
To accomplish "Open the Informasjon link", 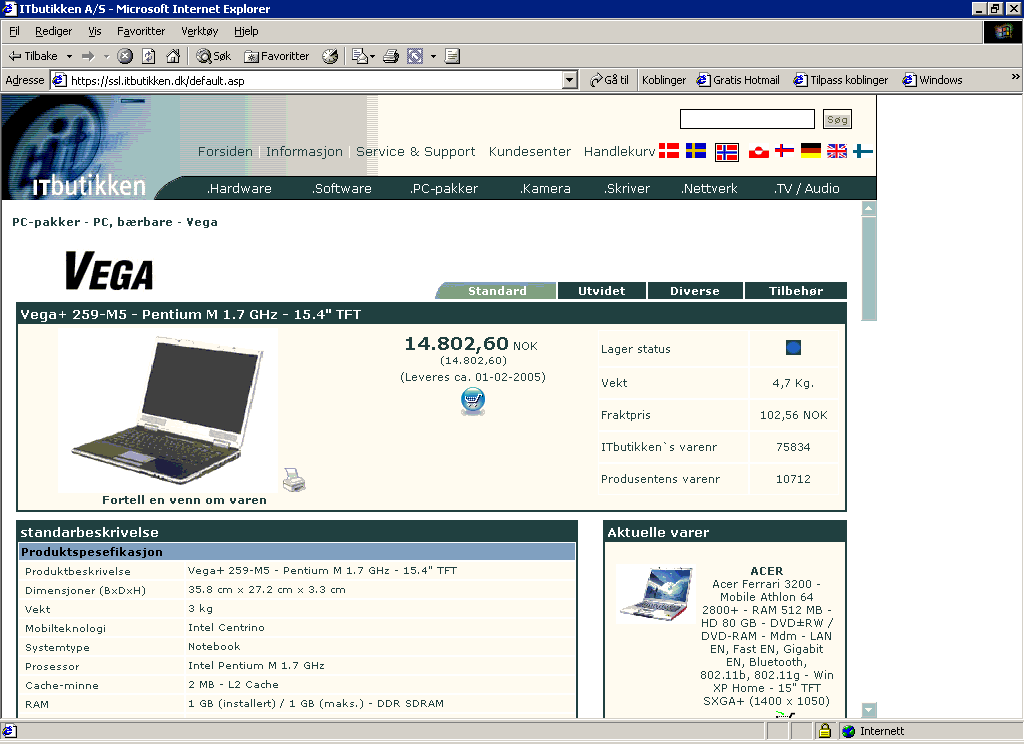I will point(304,152).
